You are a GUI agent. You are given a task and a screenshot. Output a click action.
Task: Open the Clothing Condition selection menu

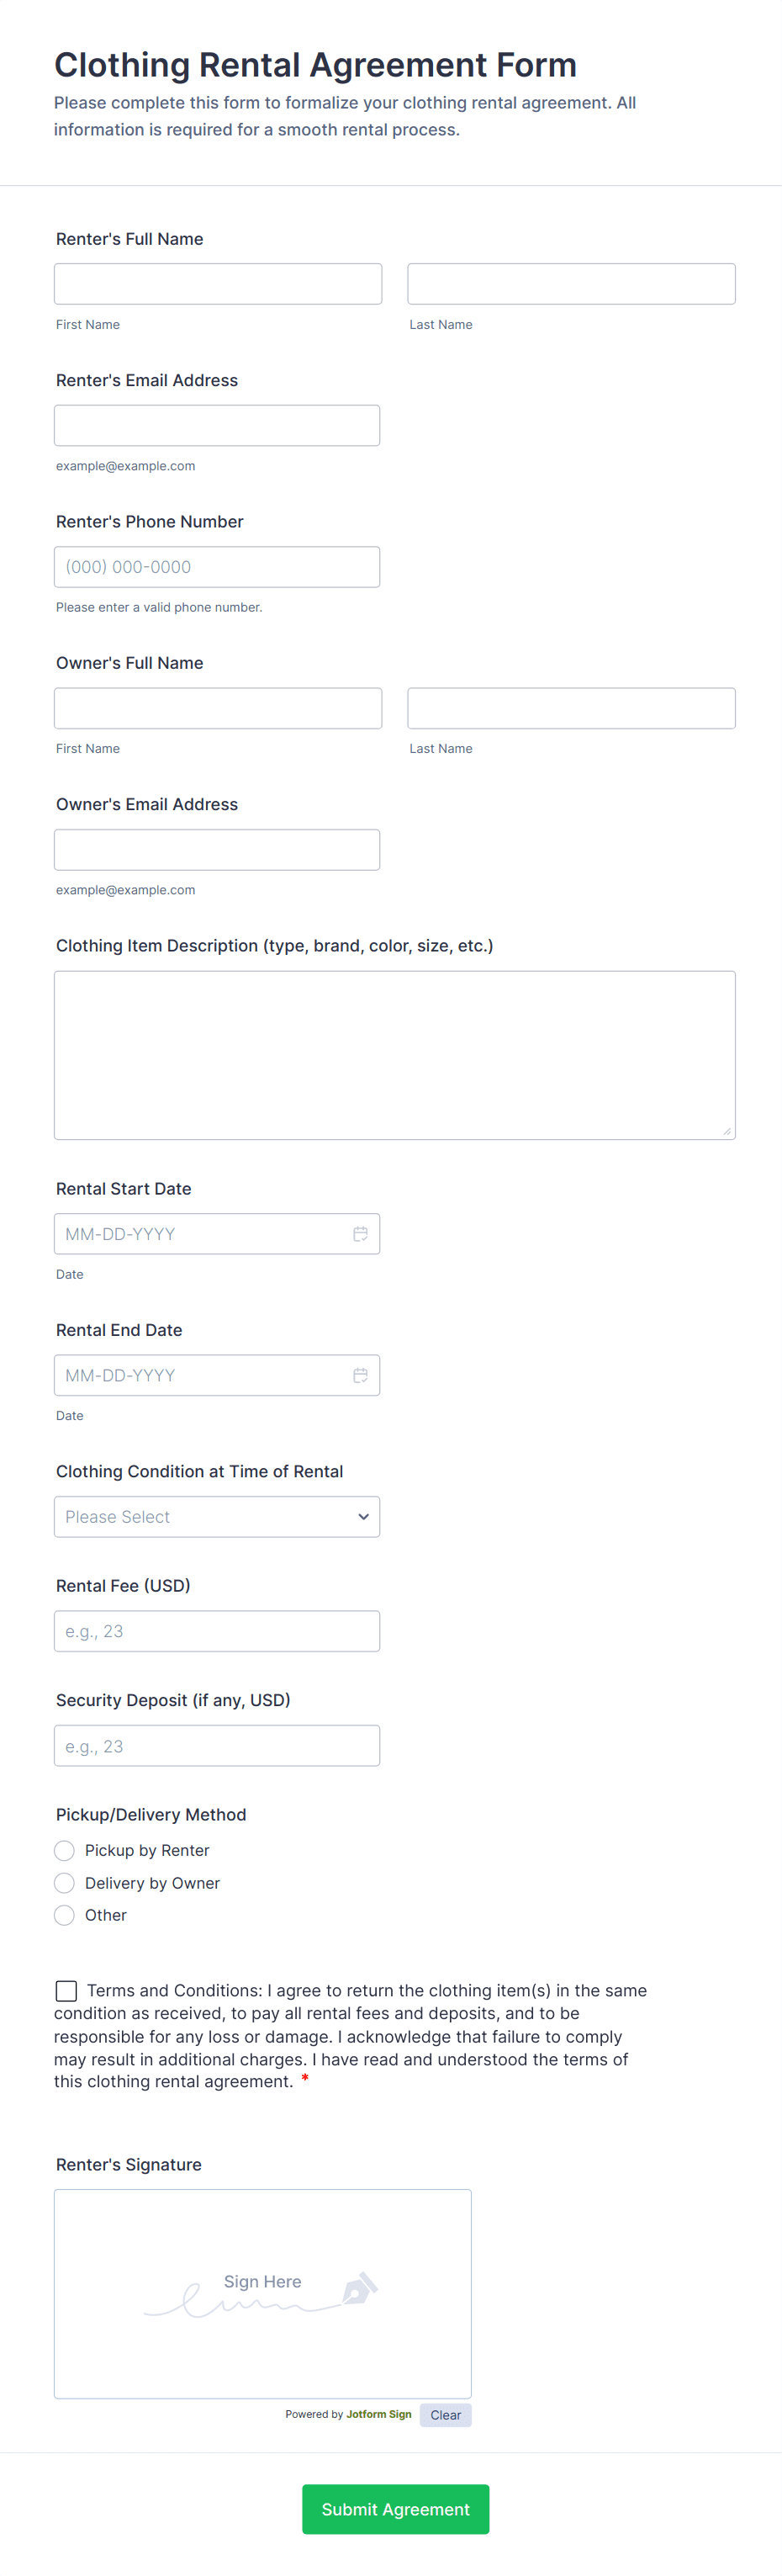tap(217, 1516)
